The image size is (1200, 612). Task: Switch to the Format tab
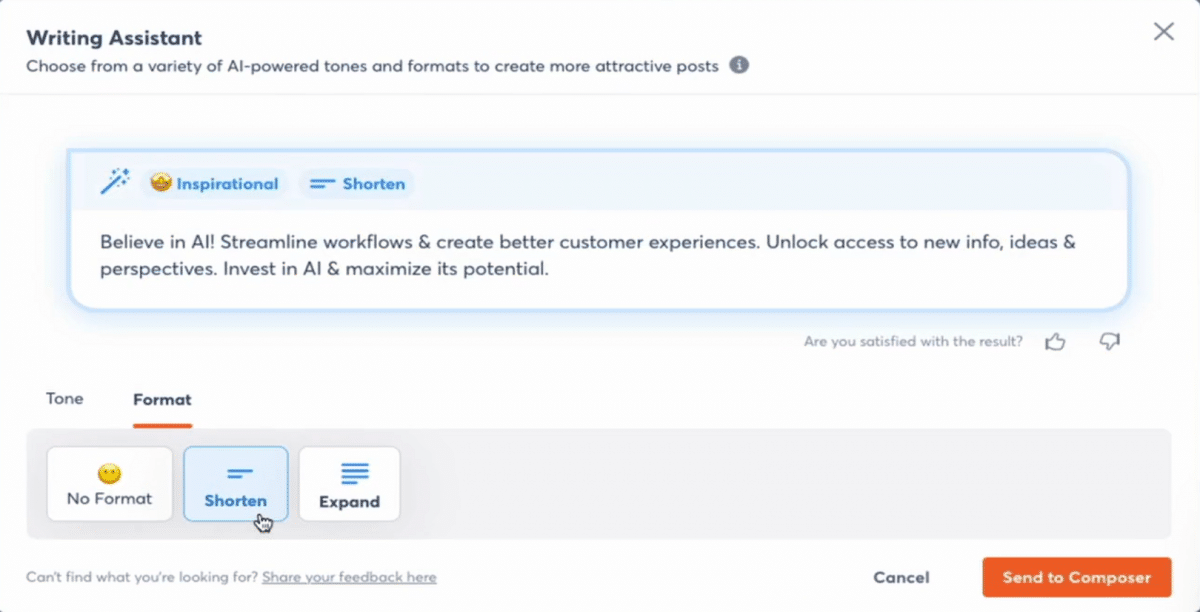pyautogui.click(x=162, y=398)
